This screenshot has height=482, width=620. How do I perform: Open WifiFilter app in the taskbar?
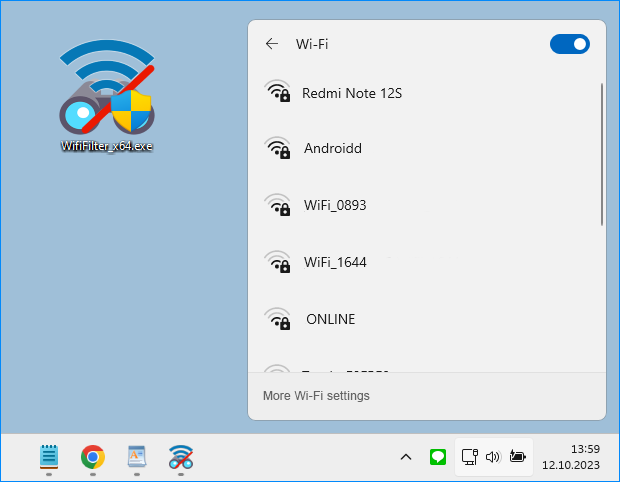pyautogui.click(x=181, y=457)
